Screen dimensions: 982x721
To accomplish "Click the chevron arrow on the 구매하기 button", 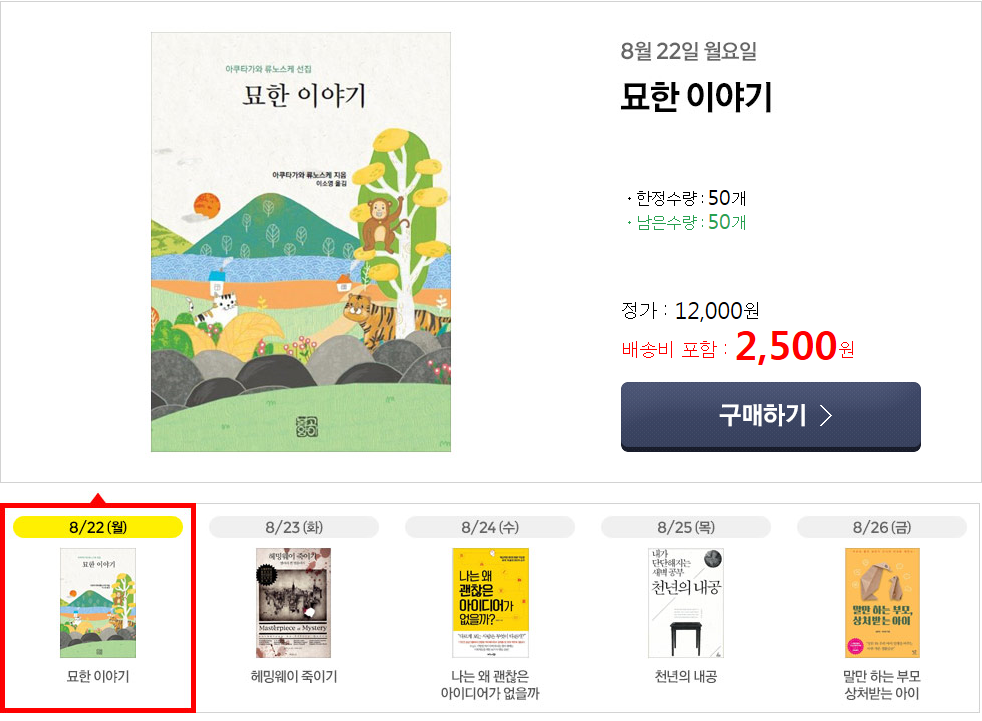I will [826, 416].
